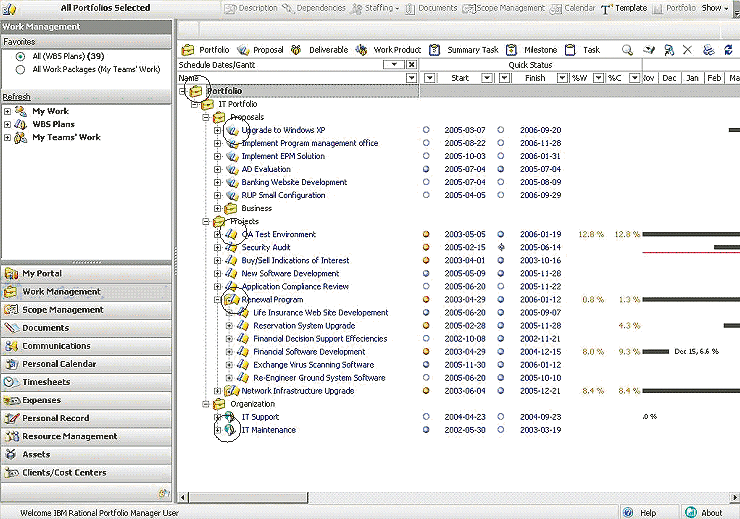
Task: Open the Security Audit project
Action: pos(266,247)
